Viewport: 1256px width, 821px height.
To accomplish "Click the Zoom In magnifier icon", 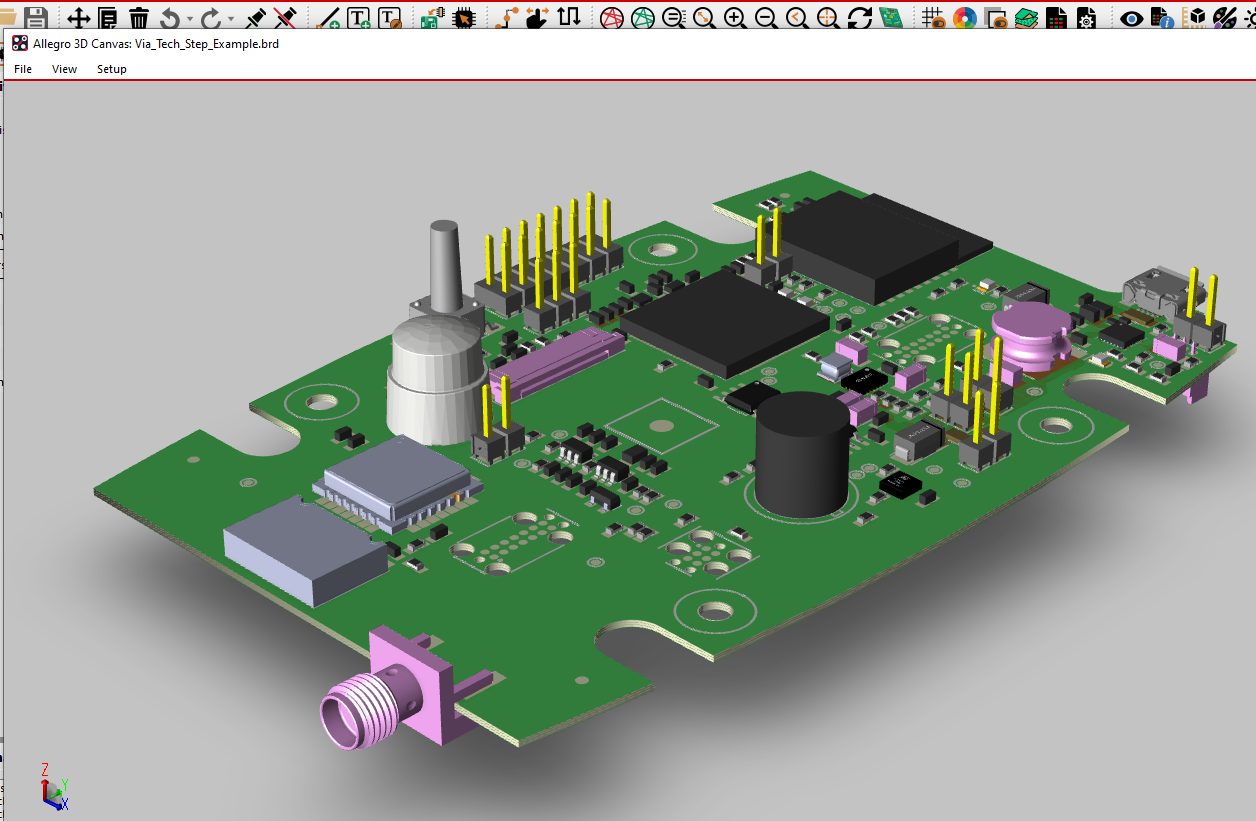I will click(x=735, y=17).
